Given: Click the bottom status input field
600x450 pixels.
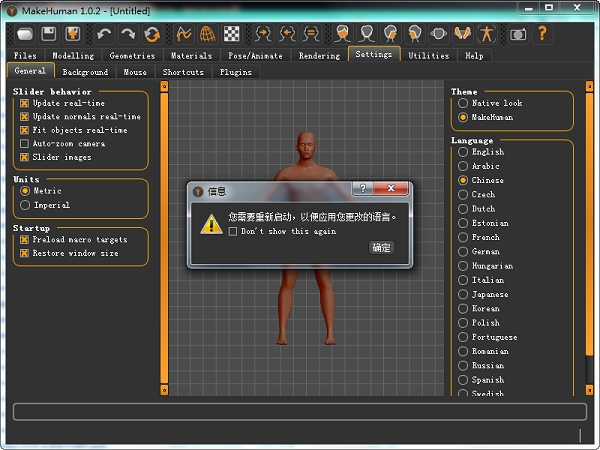Looking at the screenshot, I should (x=299, y=411).
